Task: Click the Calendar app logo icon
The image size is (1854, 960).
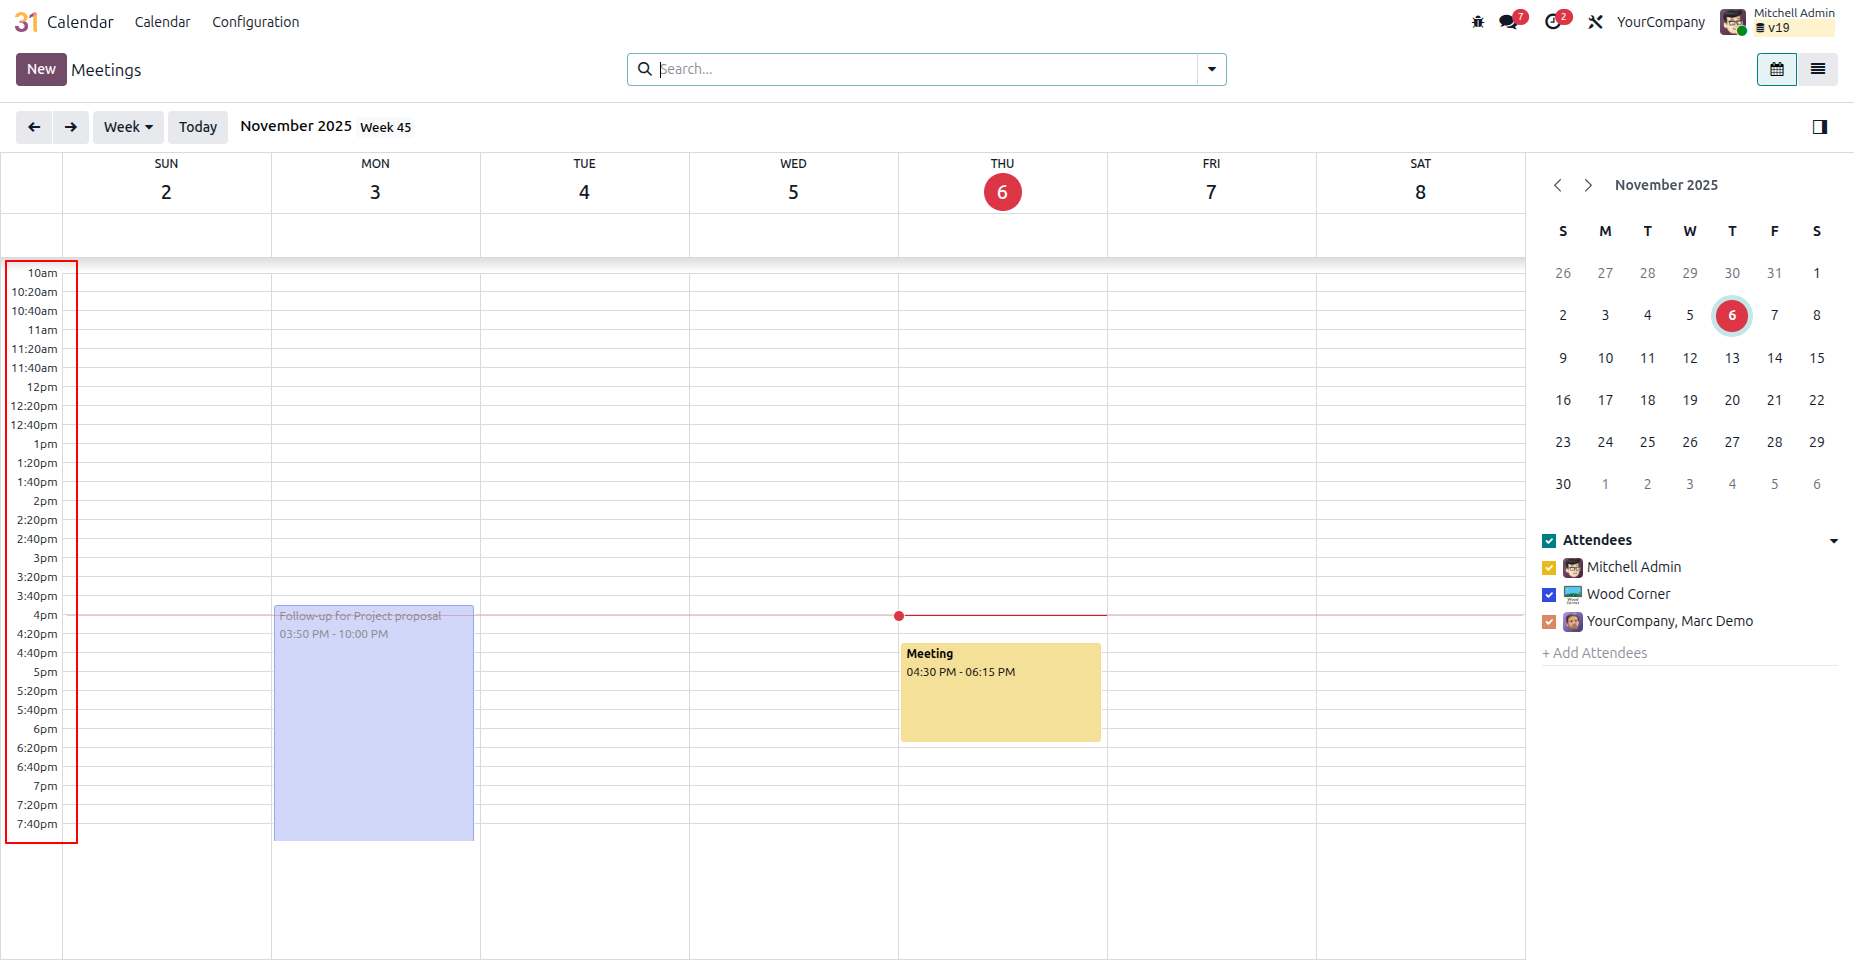Action: [x=26, y=22]
